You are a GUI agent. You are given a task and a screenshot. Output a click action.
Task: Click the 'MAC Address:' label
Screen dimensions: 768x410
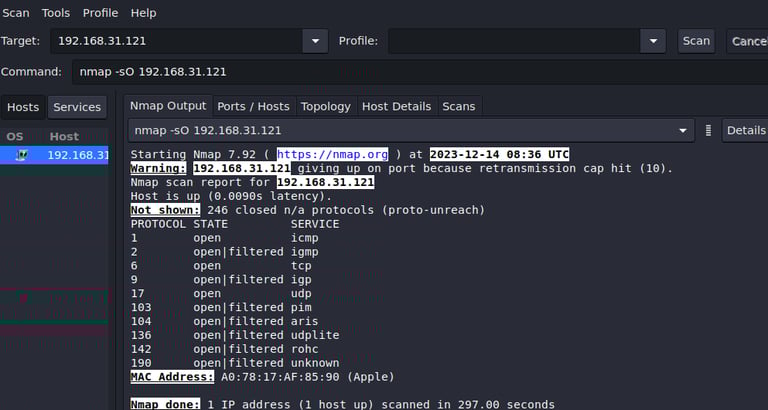[172, 377]
